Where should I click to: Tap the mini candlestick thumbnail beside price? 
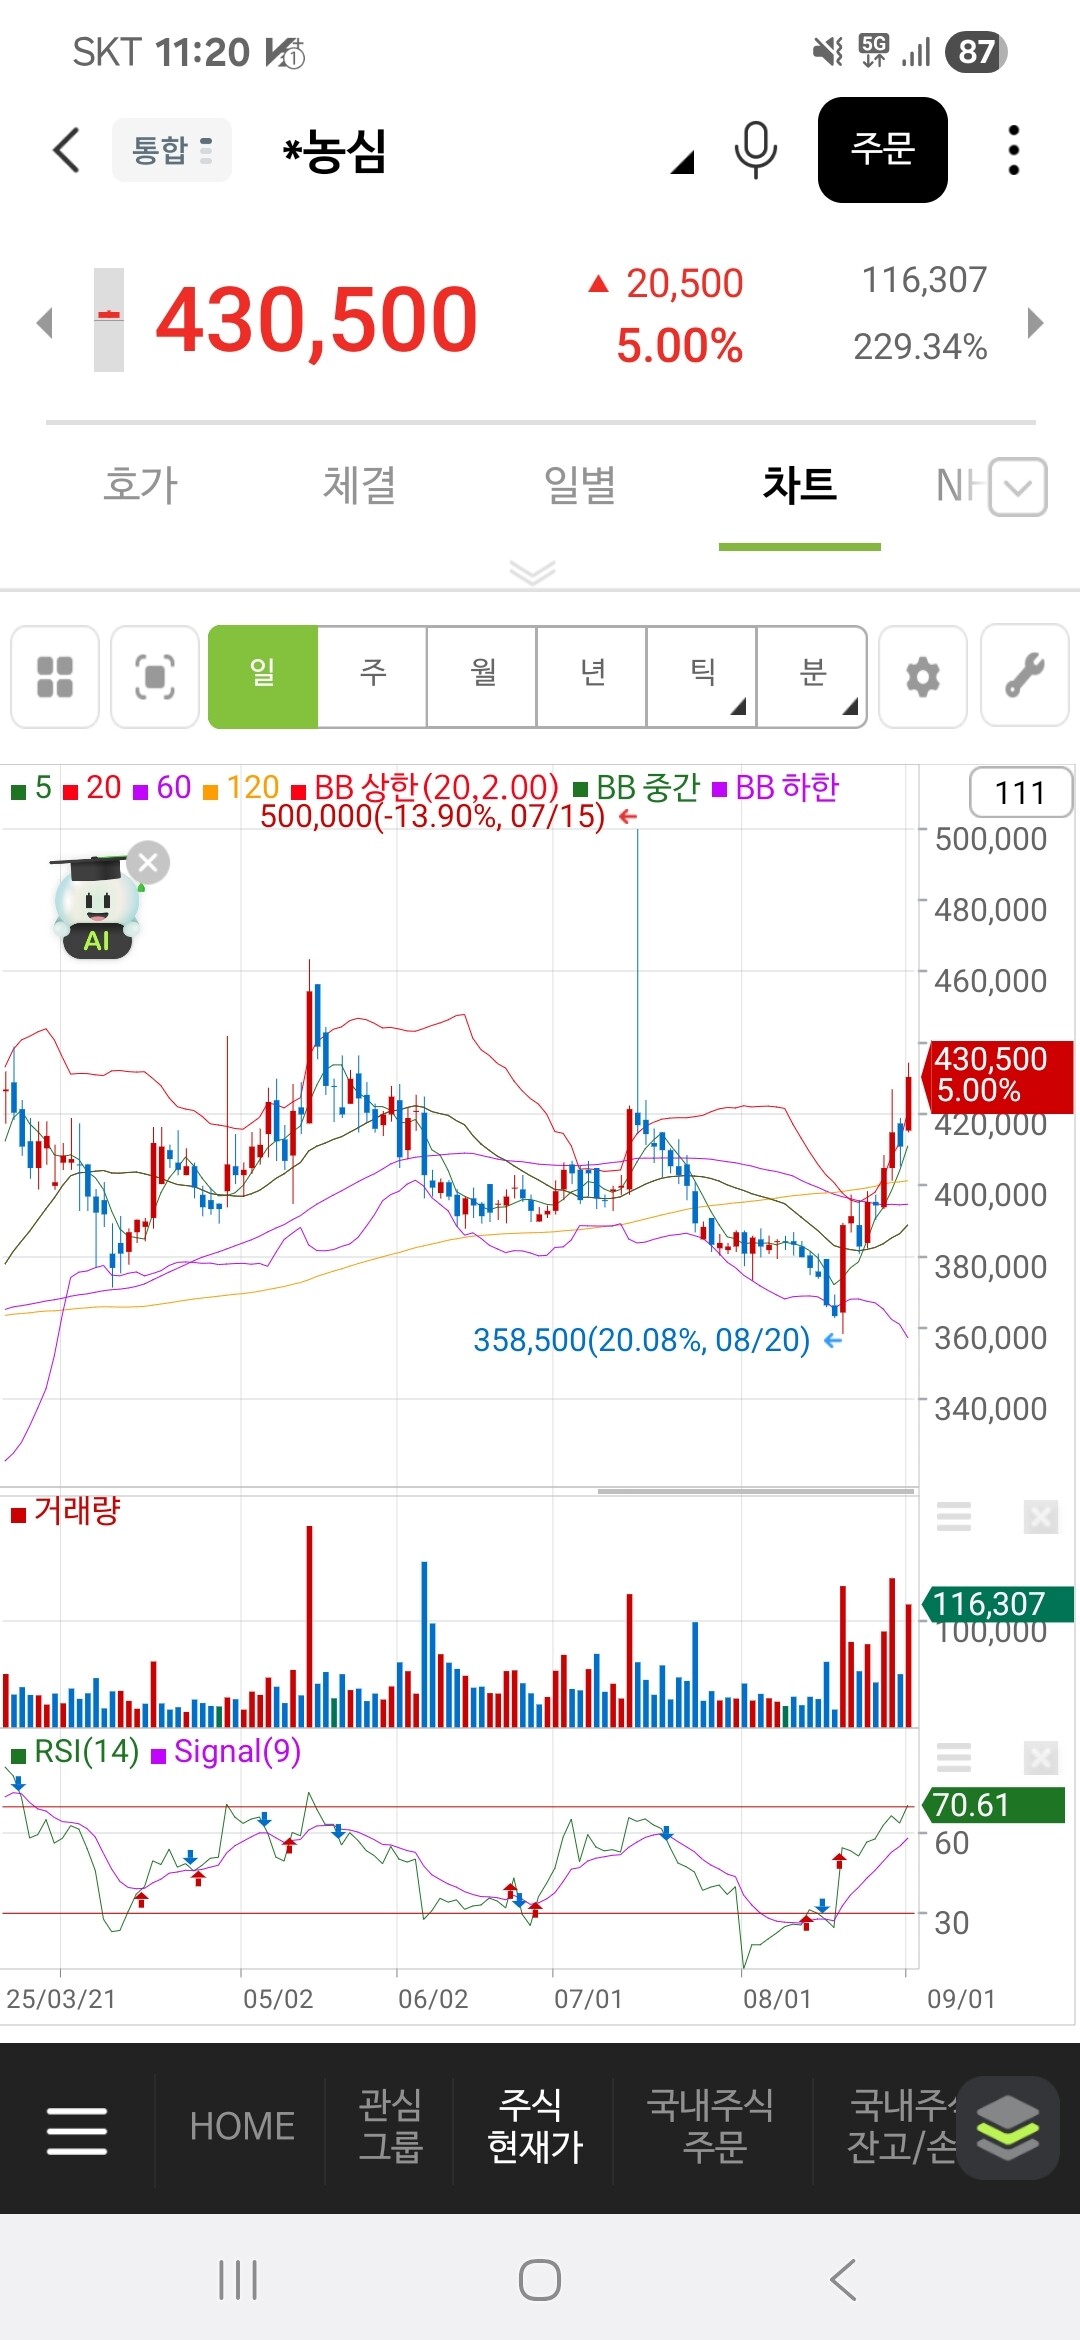point(109,320)
